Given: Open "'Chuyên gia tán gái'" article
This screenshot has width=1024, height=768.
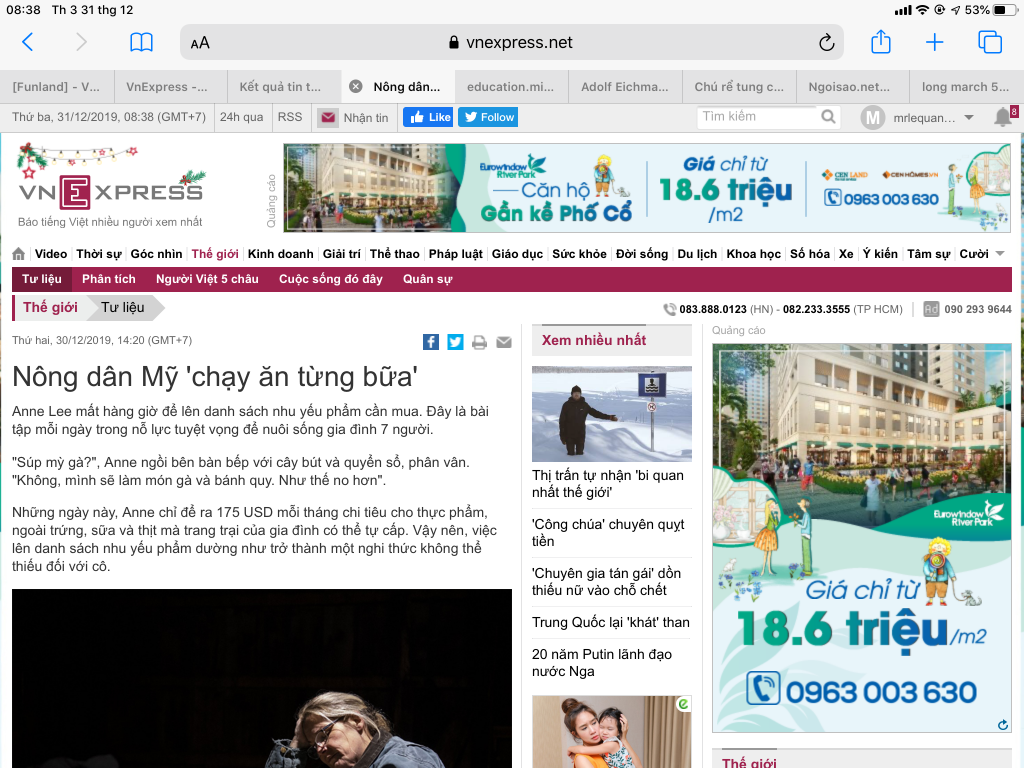Looking at the screenshot, I should point(606,582).
